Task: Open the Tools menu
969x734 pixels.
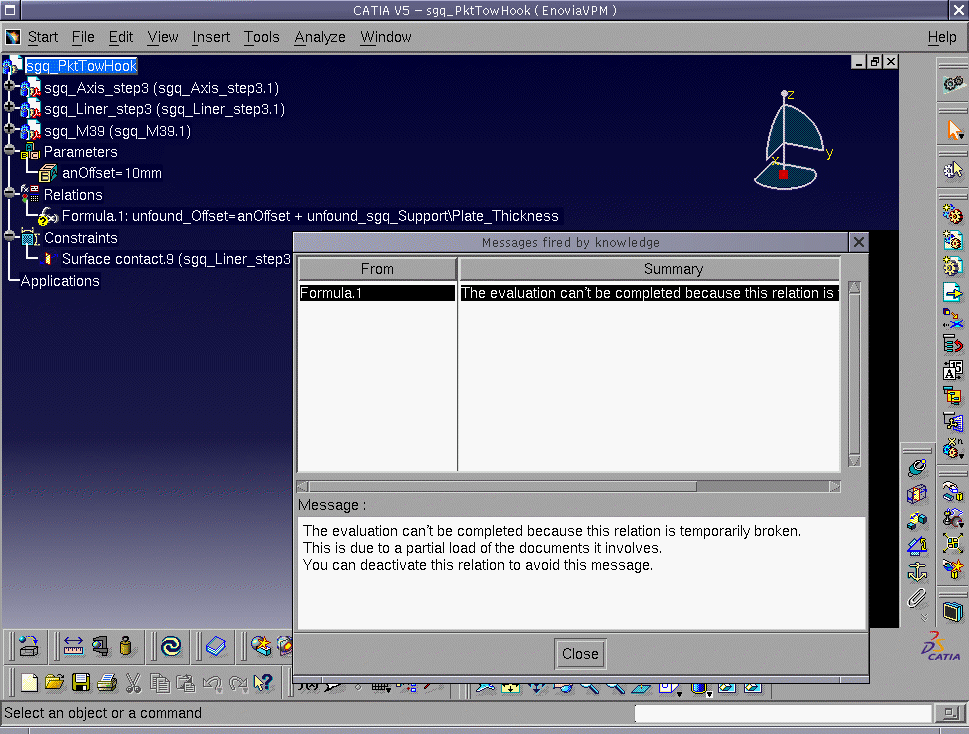Action: [x=261, y=37]
